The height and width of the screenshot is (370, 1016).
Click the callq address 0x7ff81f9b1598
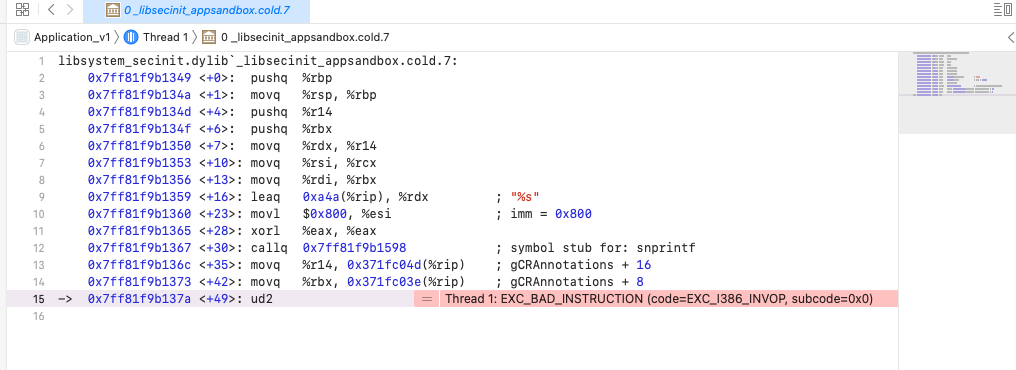(354, 248)
